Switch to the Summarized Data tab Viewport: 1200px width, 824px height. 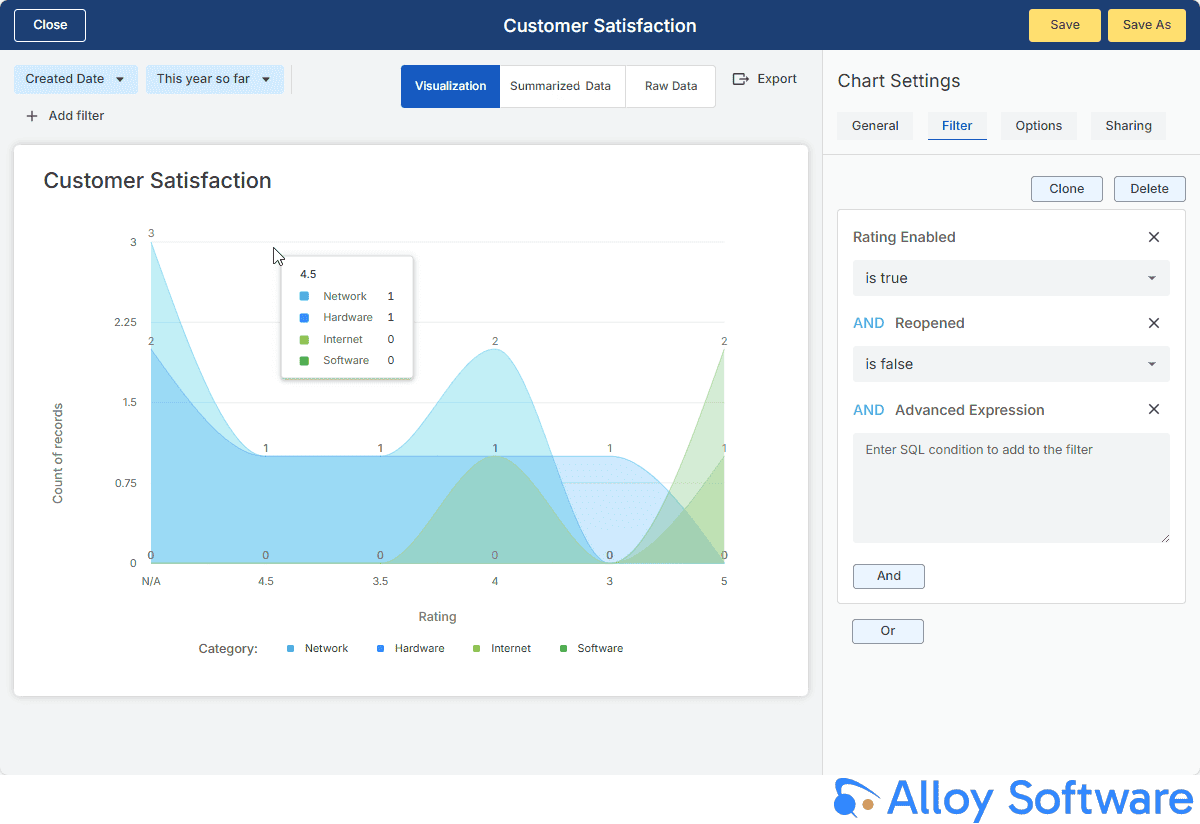560,86
